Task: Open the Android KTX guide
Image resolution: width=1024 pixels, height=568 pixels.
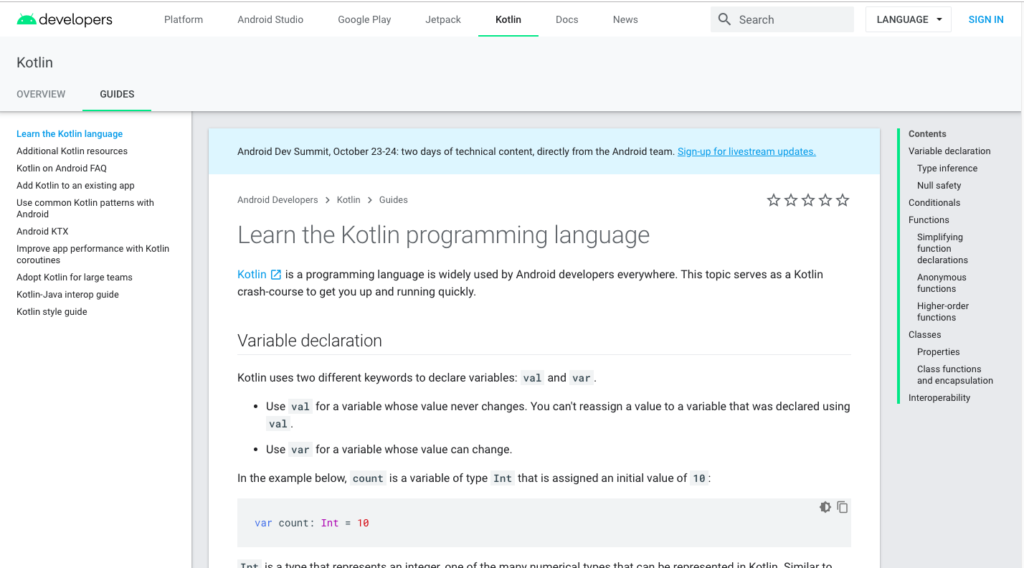Action: pyautogui.click(x=42, y=231)
